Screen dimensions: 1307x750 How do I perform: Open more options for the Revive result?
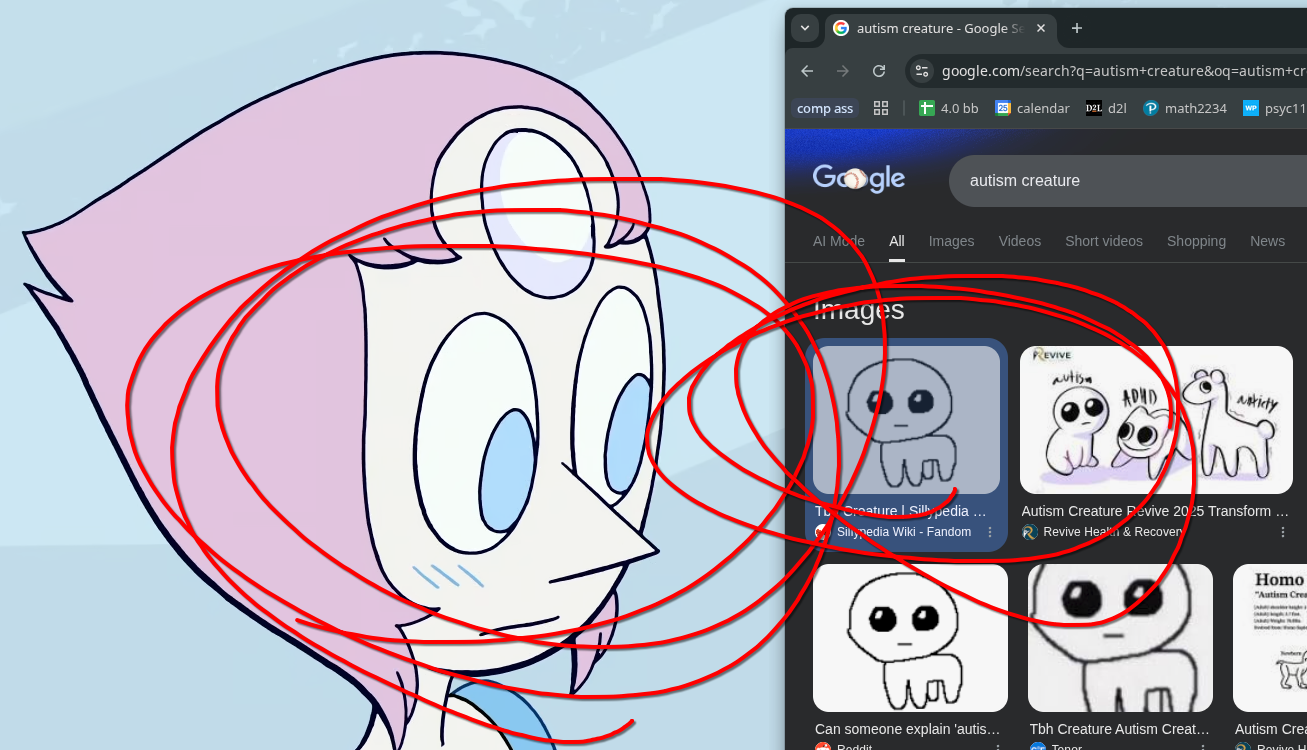point(1283,532)
